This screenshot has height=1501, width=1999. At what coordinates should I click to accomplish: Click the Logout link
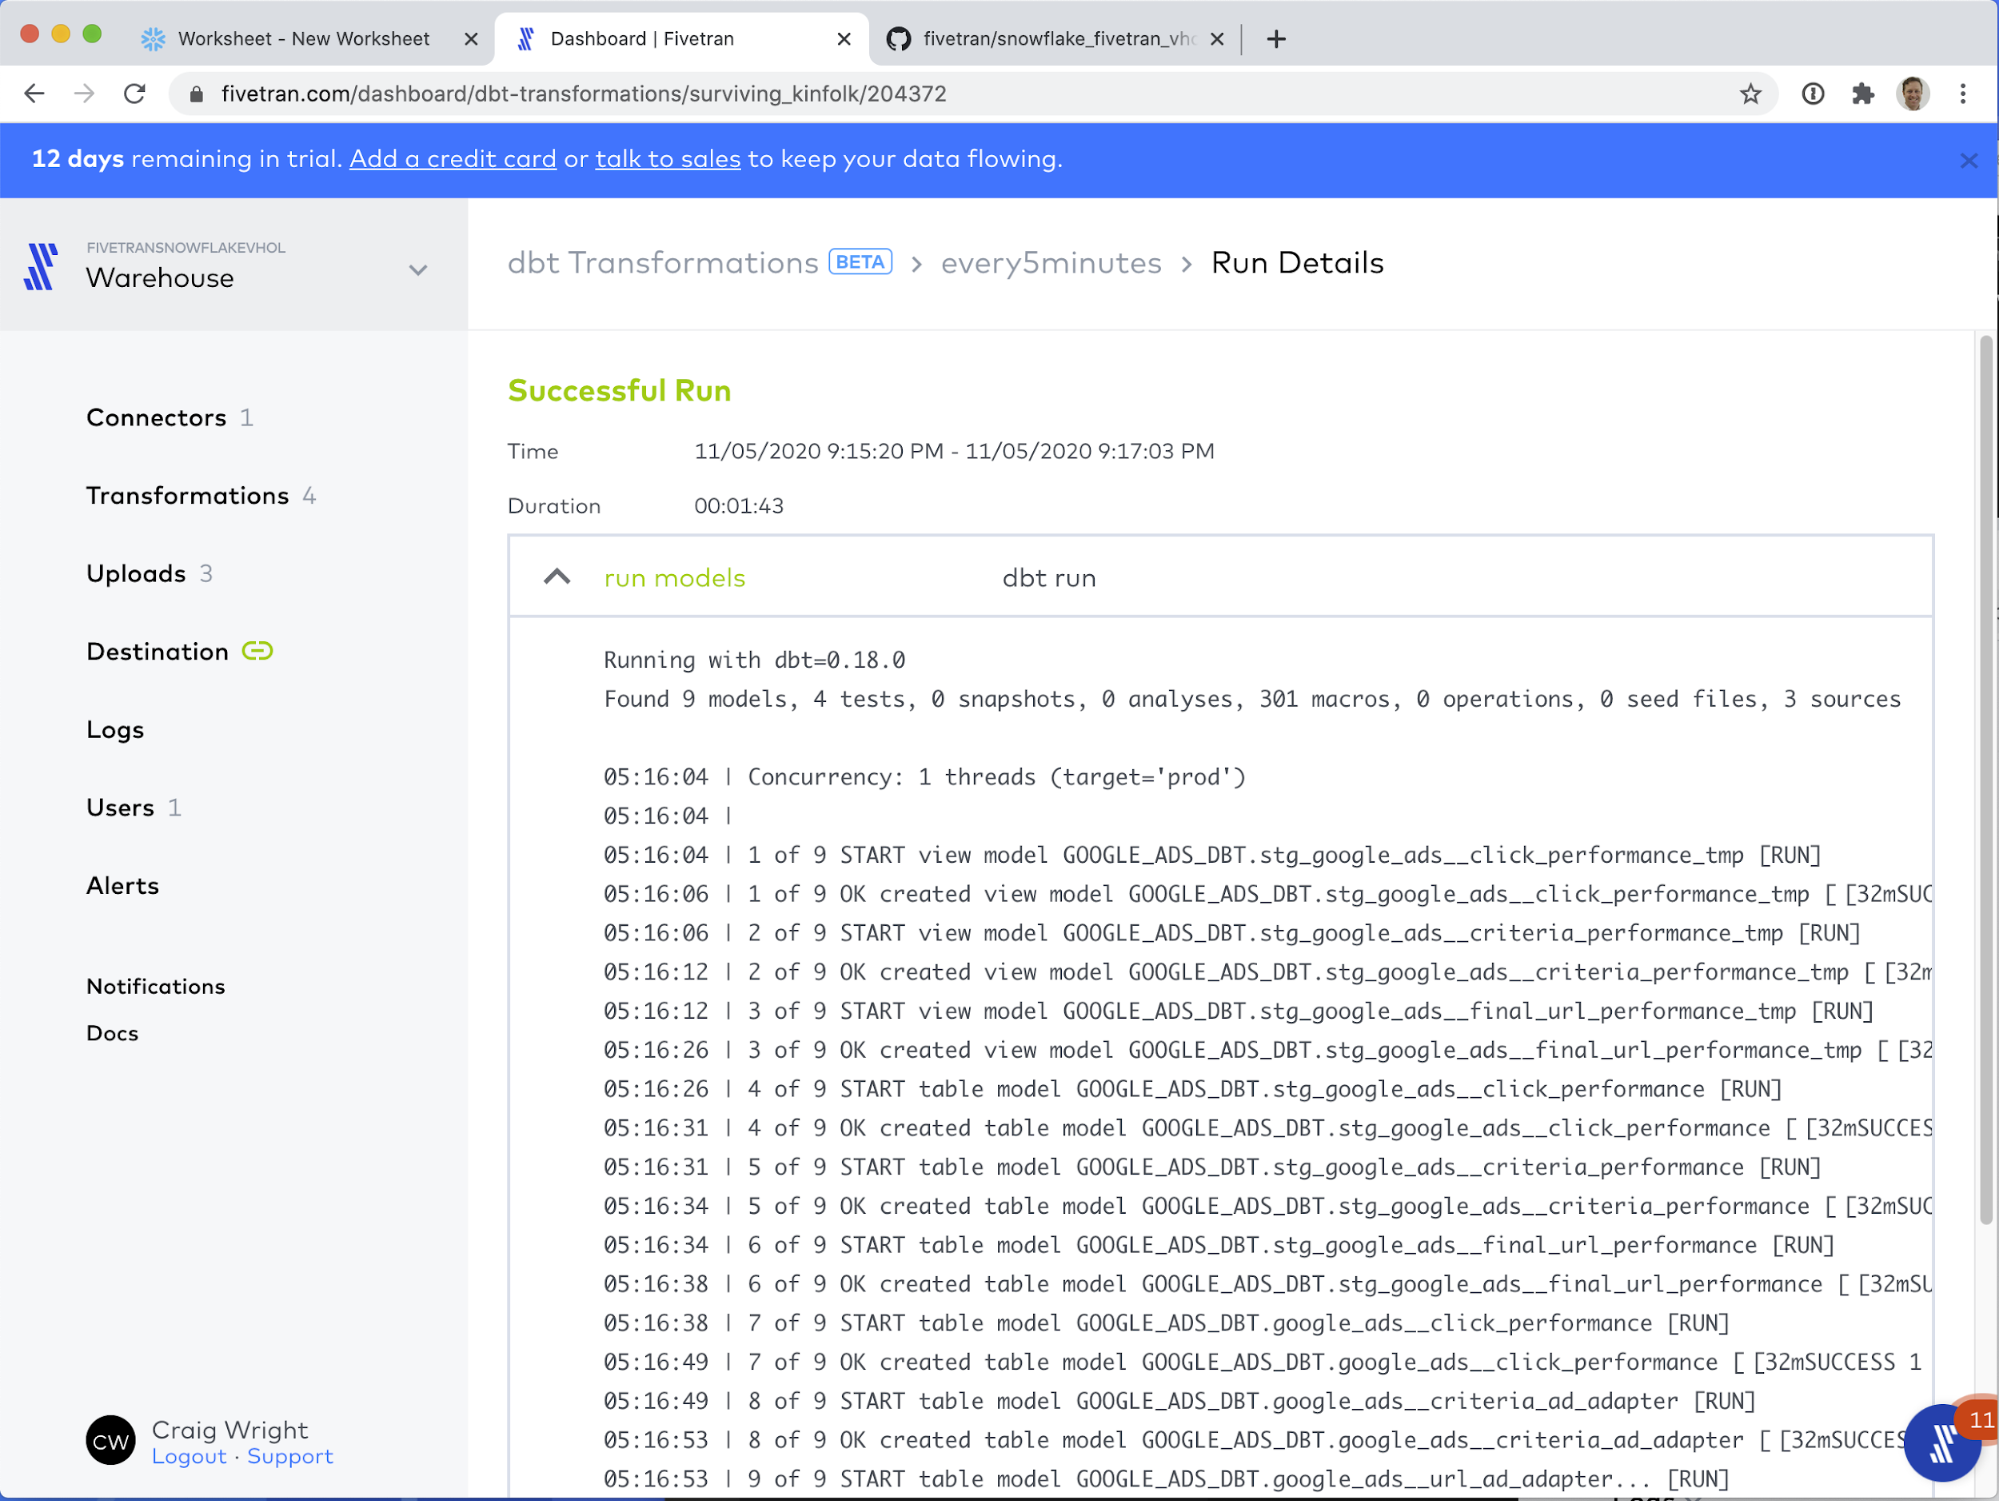[189, 1457]
